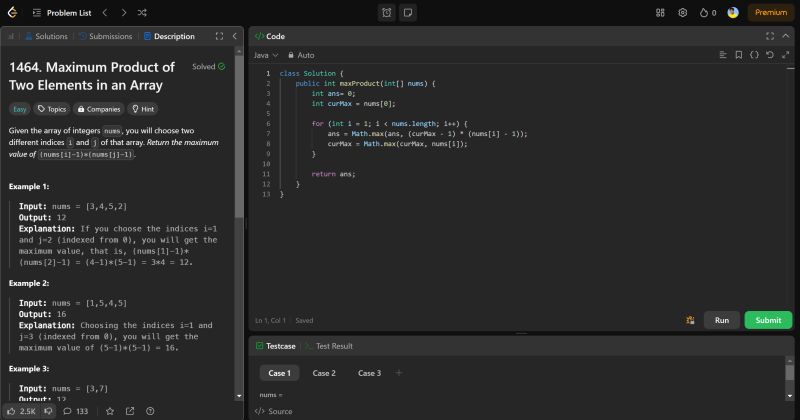Viewport: 800px width, 420px height.
Task: Click the curly braces icon
Action: pos(754,55)
